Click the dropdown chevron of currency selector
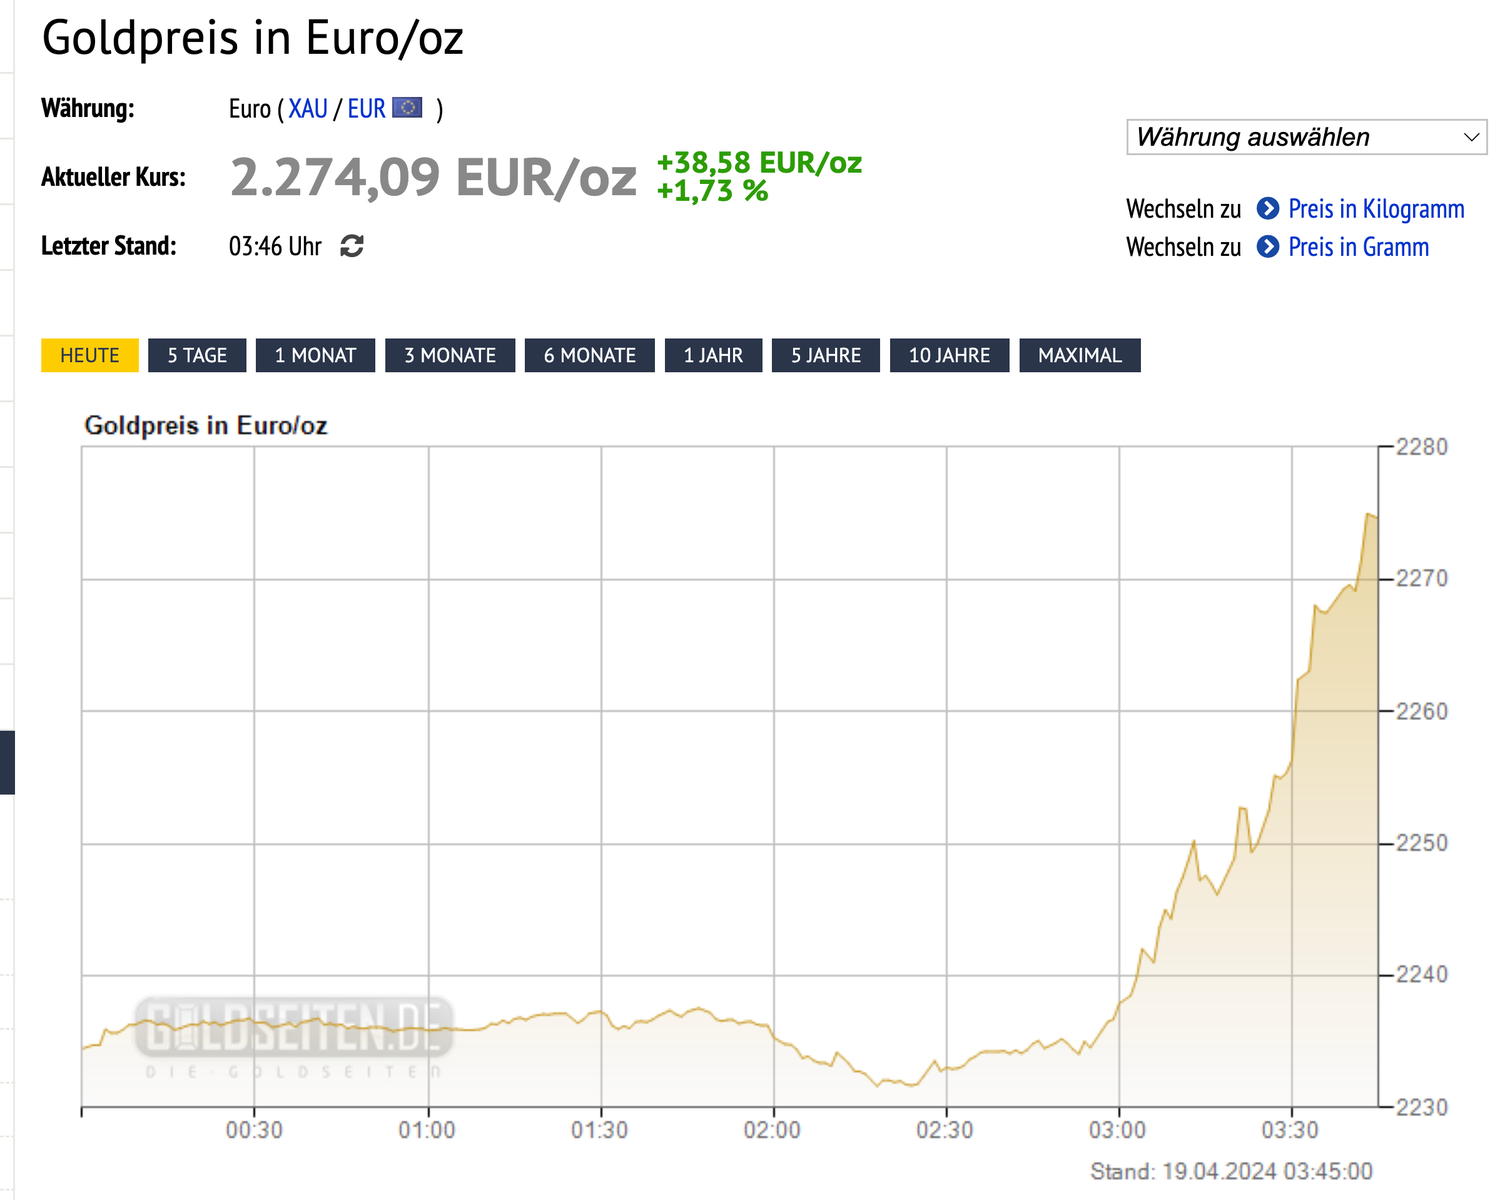The height and width of the screenshot is (1200, 1510). click(1471, 137)
